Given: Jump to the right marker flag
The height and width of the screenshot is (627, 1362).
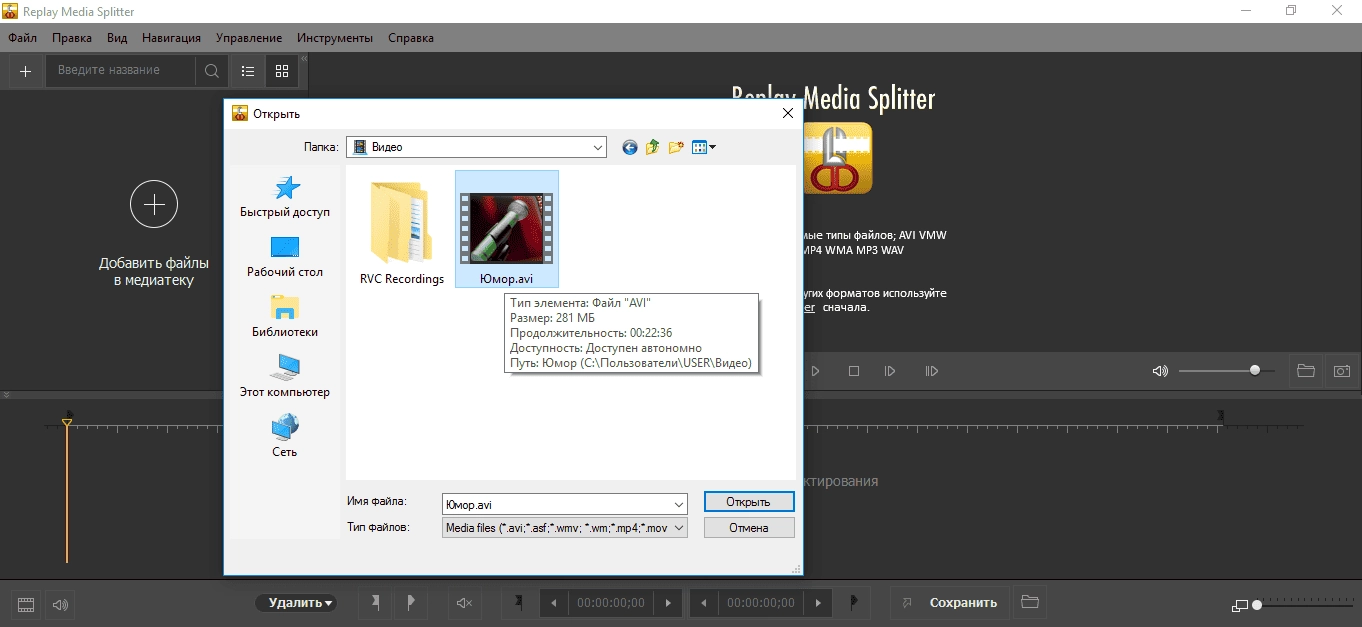Looking at the screenshot, I should coord(854,602).
